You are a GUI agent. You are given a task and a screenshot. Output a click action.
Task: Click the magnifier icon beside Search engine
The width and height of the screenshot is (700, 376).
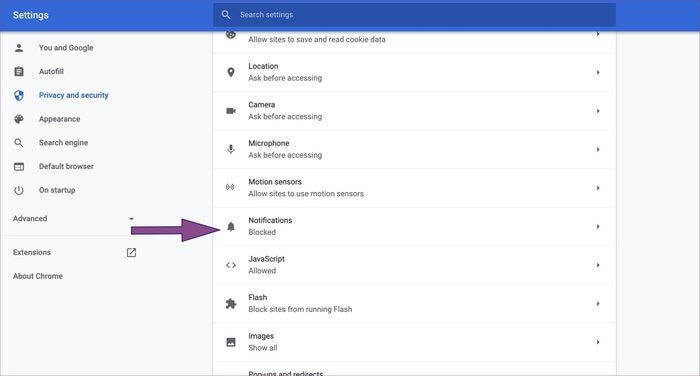coord(19,142)
